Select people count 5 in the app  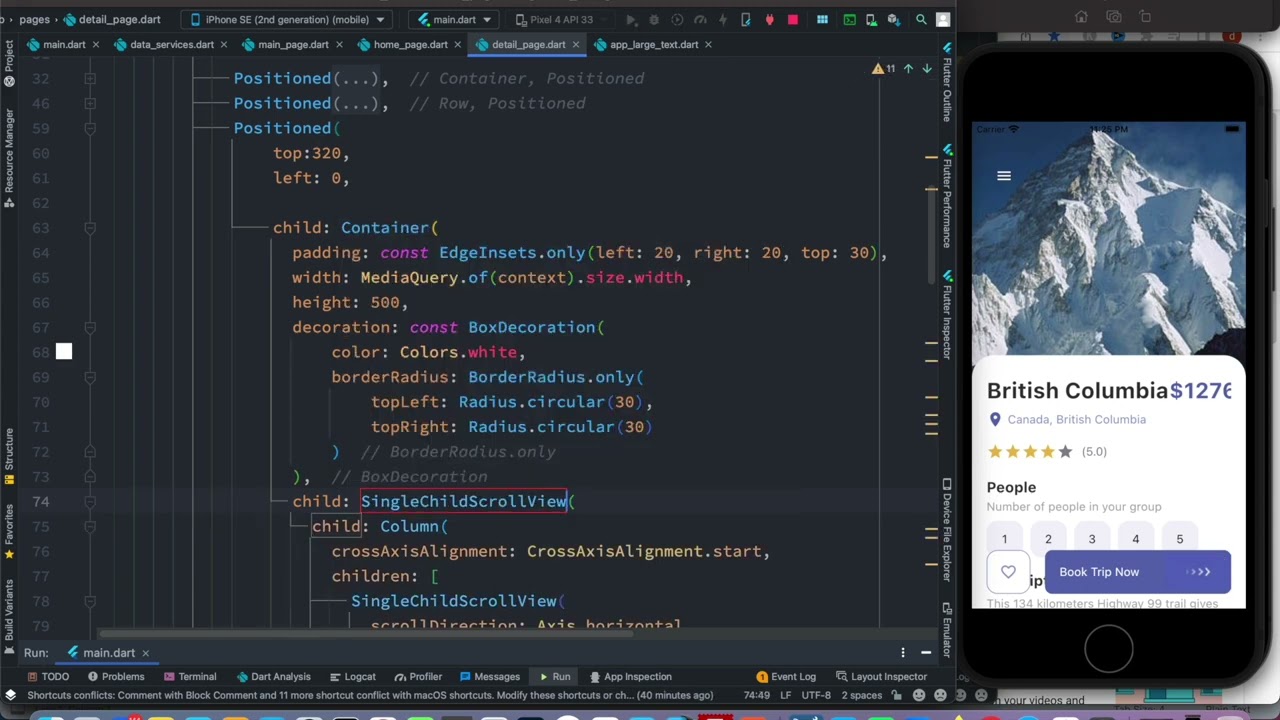[x=1179, y=539]
